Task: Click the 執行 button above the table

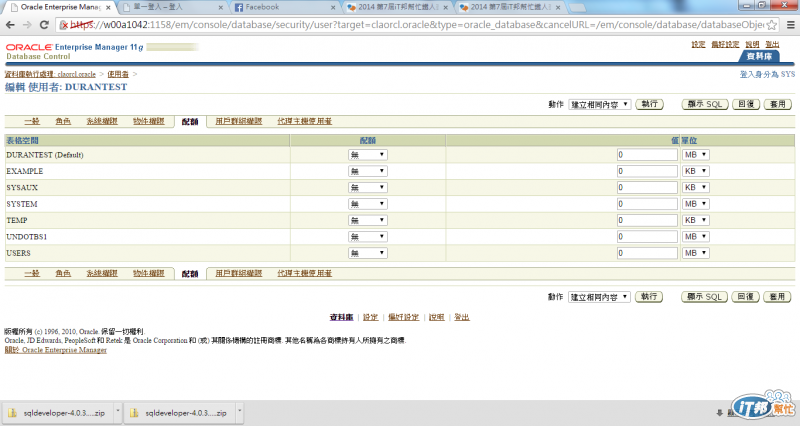Action: tap(649, 104)
